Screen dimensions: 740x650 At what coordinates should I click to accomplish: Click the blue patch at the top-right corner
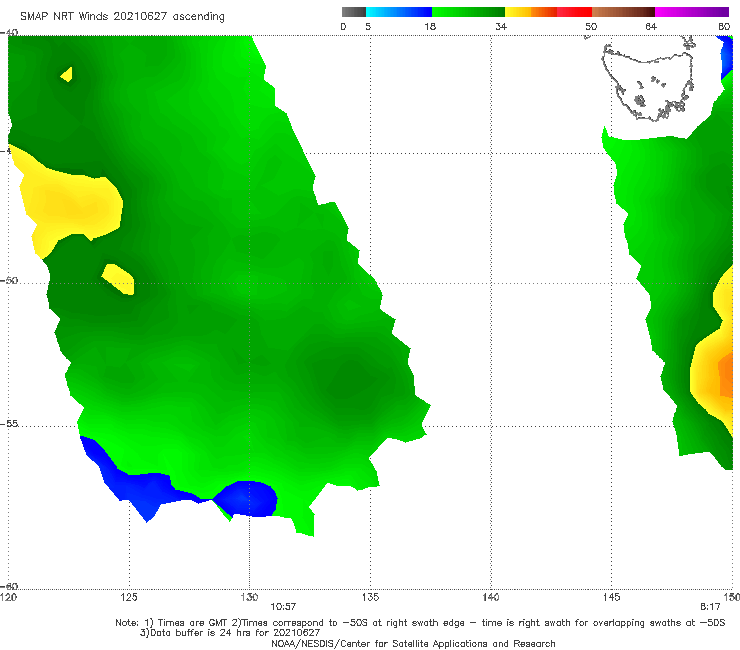click(x=727, y=58)
